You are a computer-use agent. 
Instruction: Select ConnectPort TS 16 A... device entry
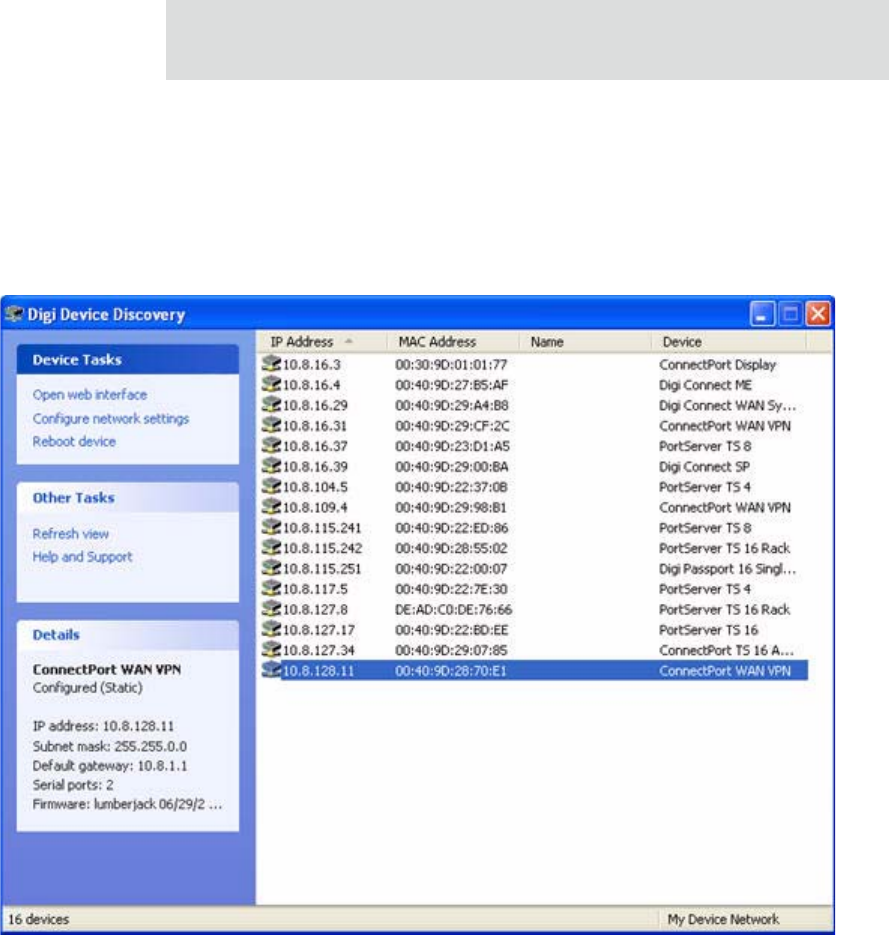click(x=726, y=650)
